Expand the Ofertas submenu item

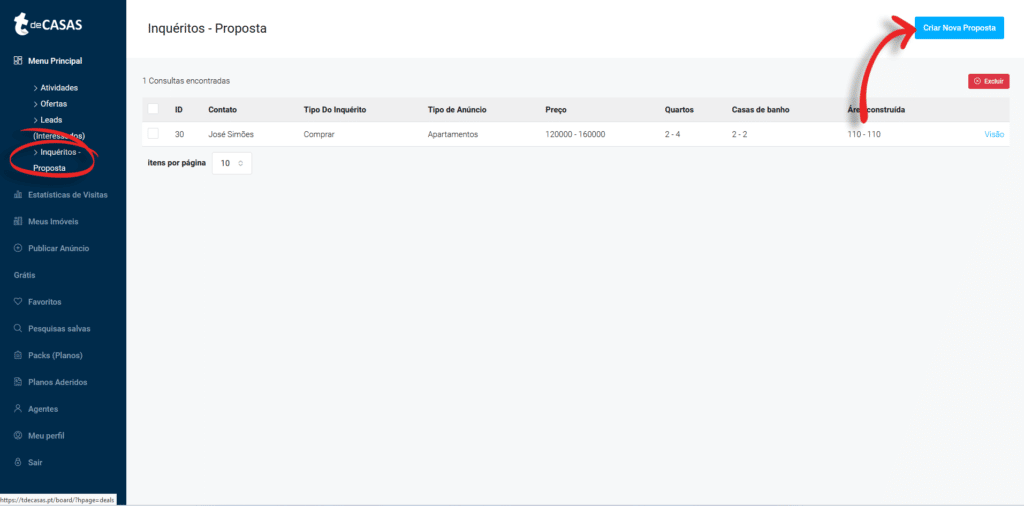coord(50,104)
